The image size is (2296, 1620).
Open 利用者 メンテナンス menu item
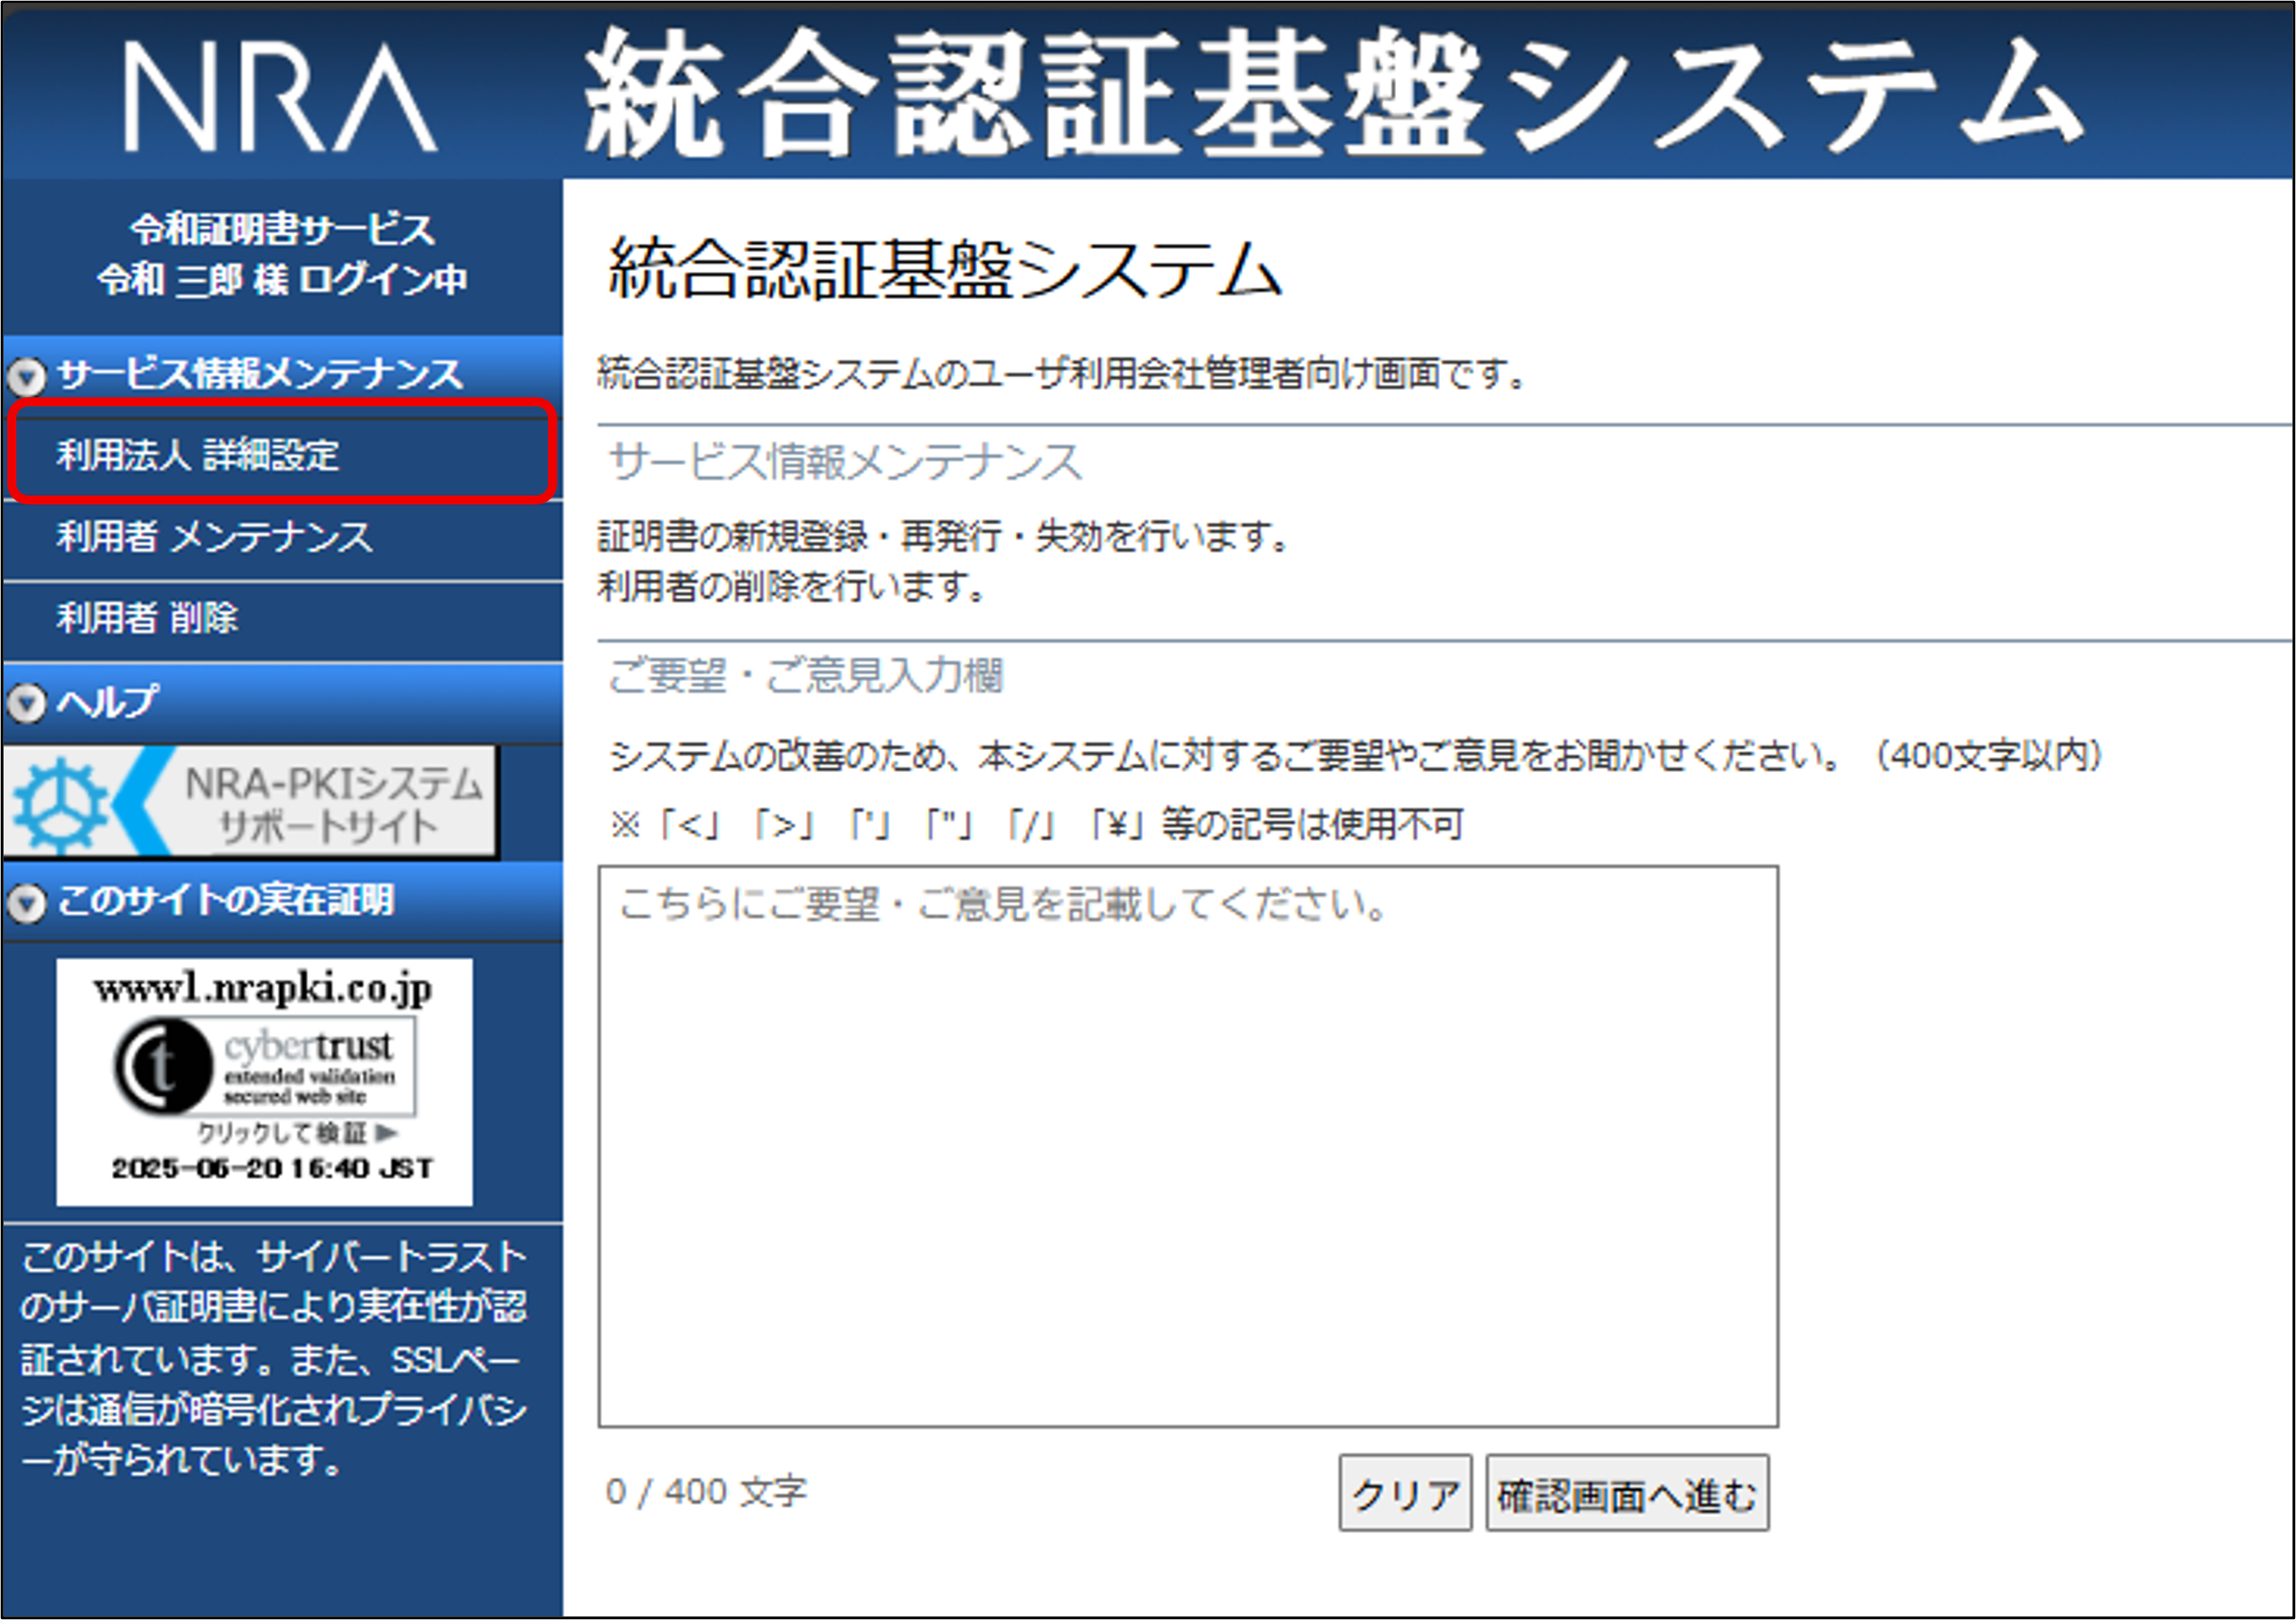coord(282,537)
